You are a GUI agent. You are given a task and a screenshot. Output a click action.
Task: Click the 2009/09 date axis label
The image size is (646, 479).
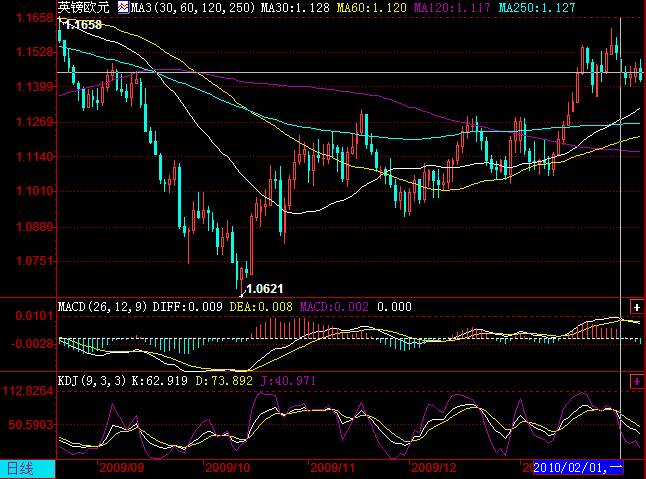122,468
